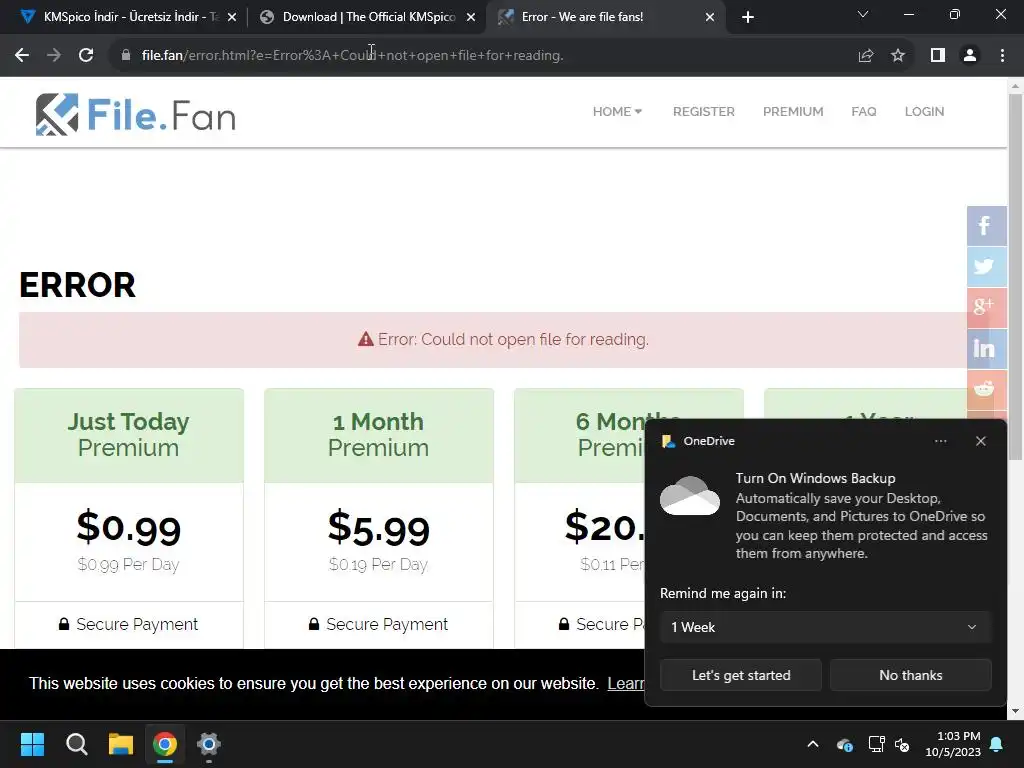Open Chrome profile menu
Image resolution: width=1024 pixels, height=768 pixels.
970,56
